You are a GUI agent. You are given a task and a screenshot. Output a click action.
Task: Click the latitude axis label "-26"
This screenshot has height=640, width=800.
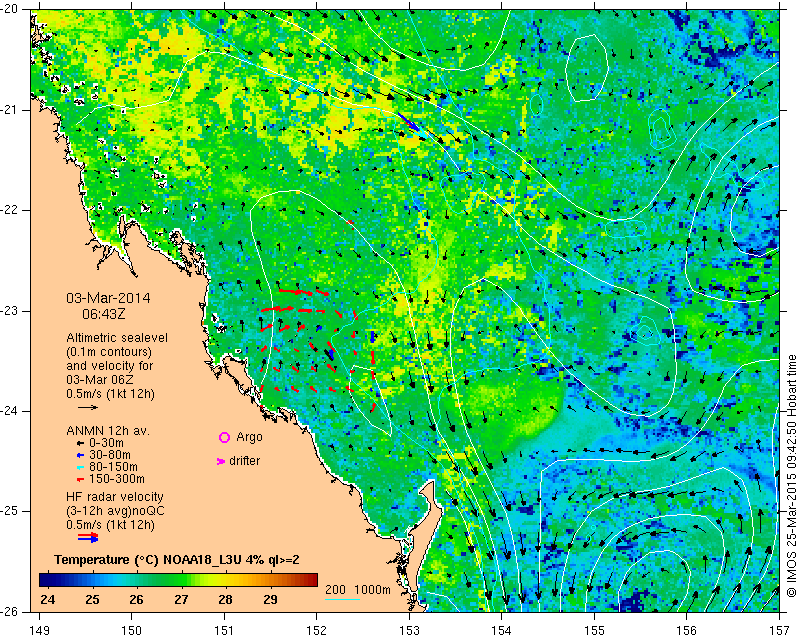tap(10, 611)
